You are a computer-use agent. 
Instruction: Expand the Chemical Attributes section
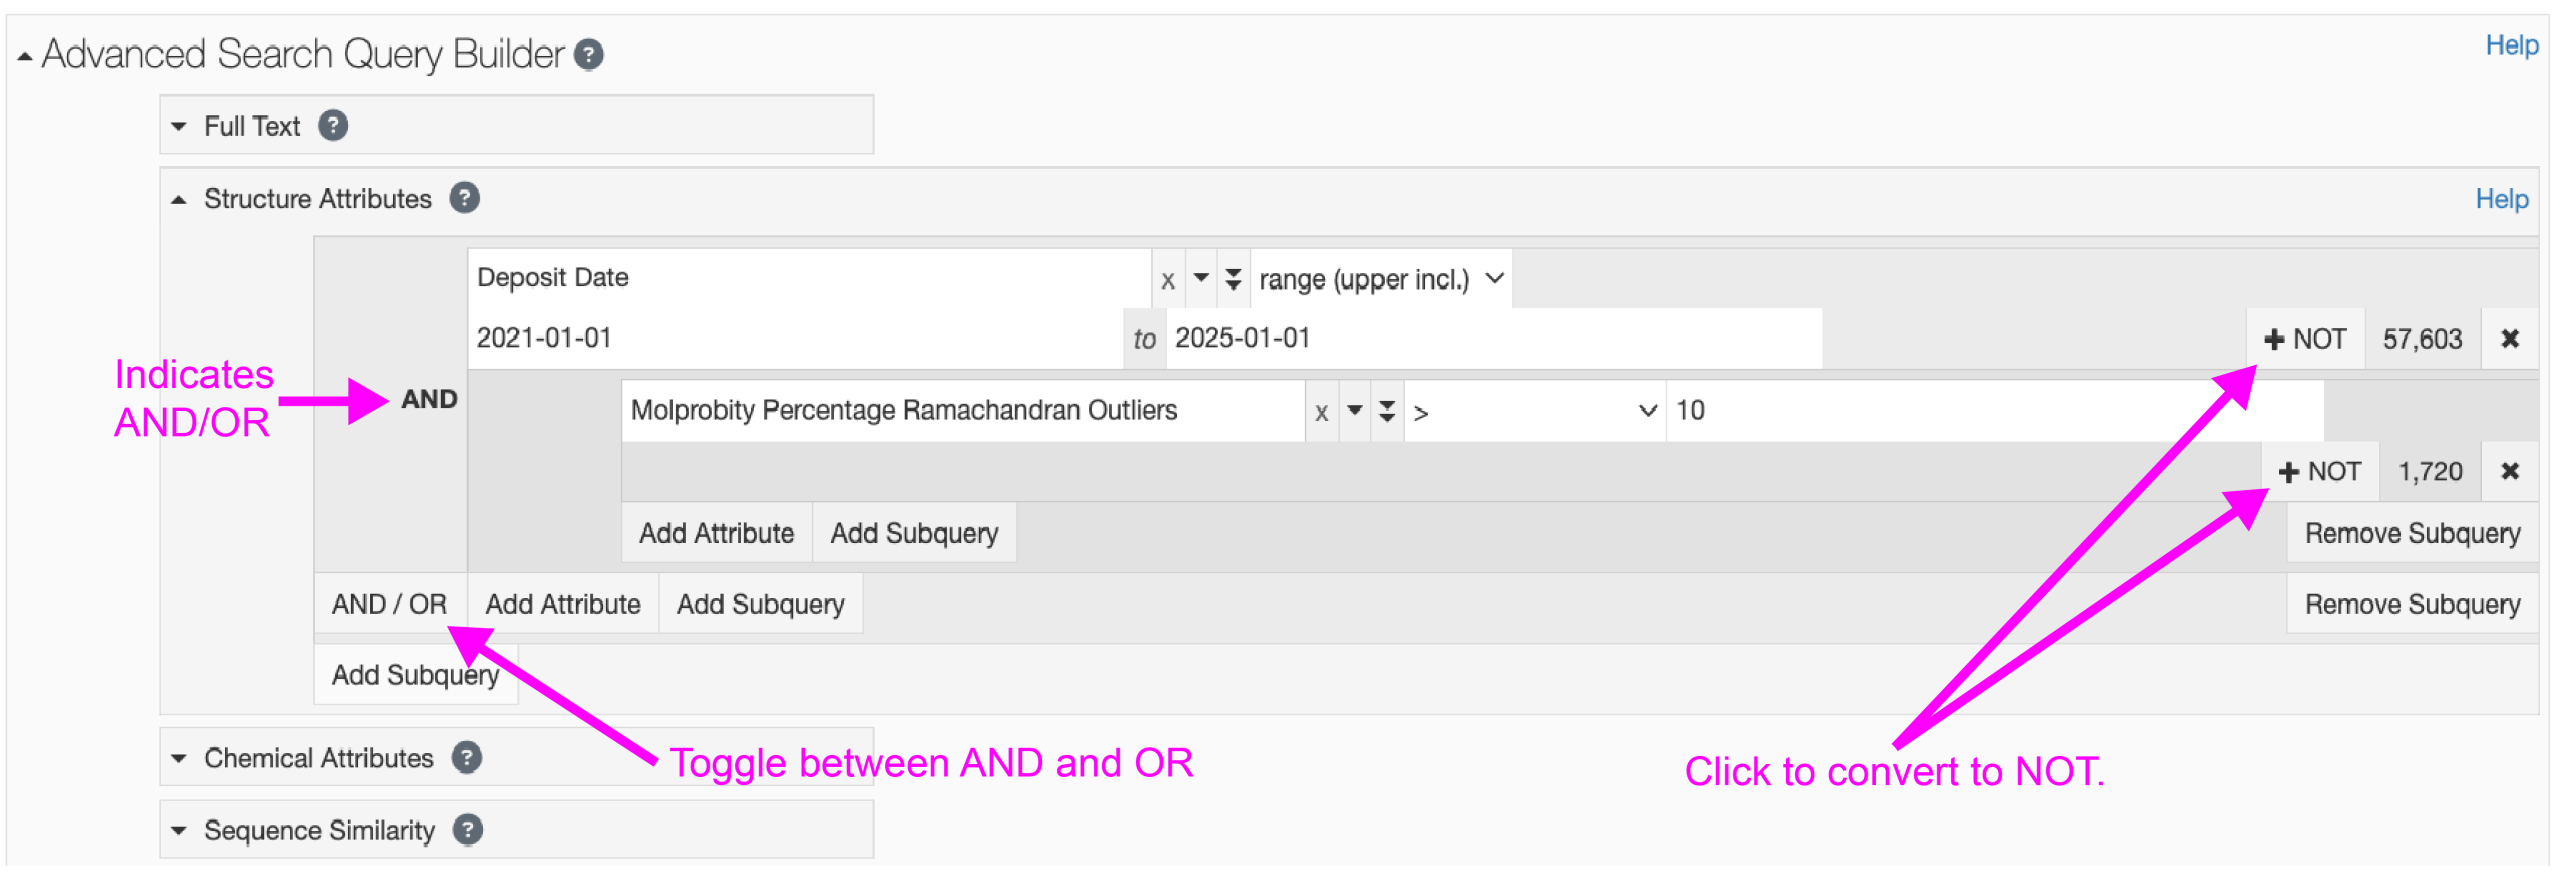pos(179,758)
